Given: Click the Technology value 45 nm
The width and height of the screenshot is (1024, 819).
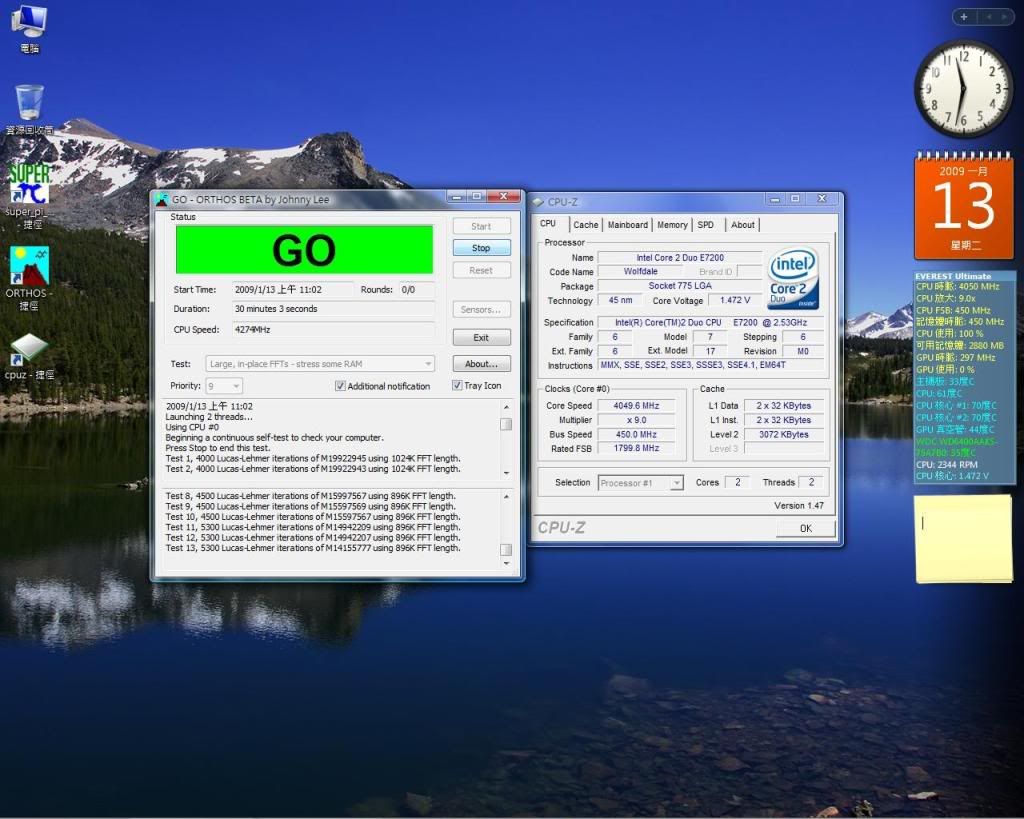Looking at the screenshot, I should pyautogui.click(x=620, y=300).
